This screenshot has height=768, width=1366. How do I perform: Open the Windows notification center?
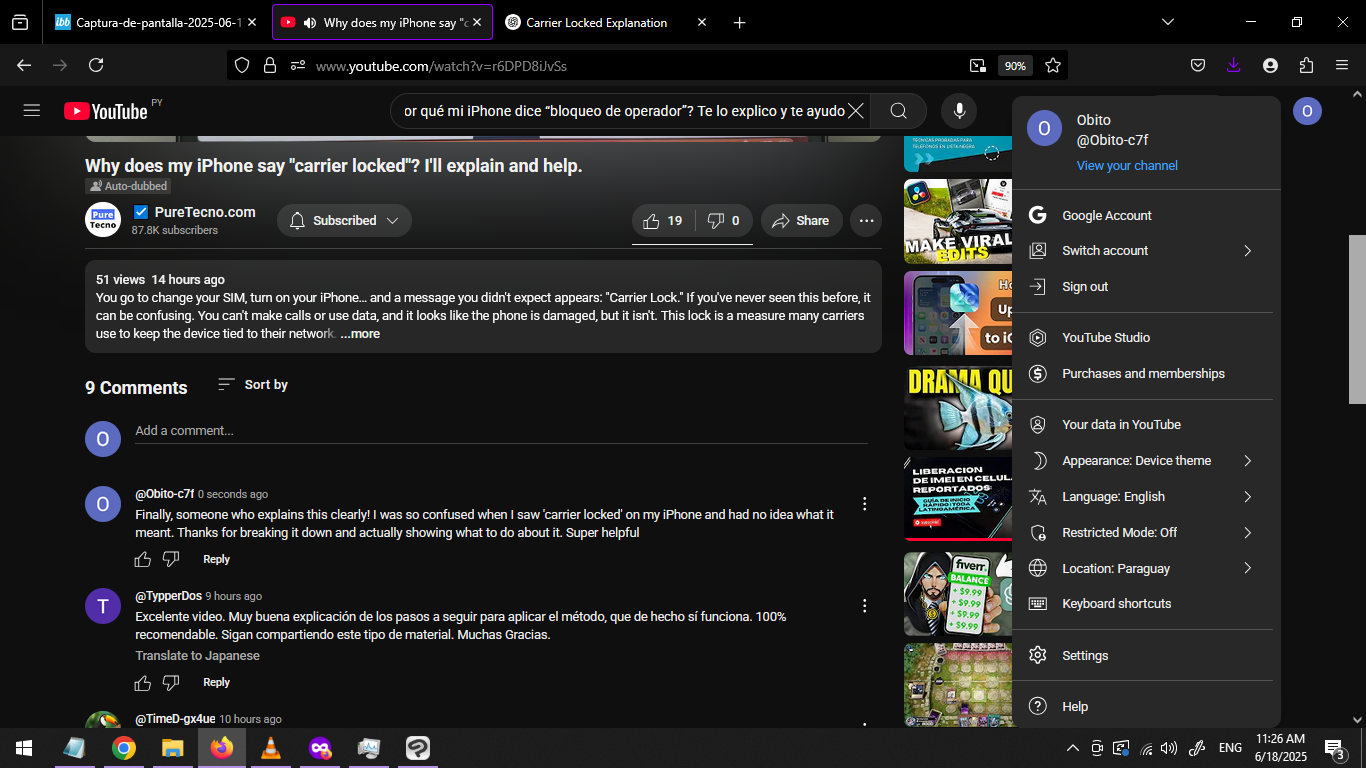tap(1334, 748)
